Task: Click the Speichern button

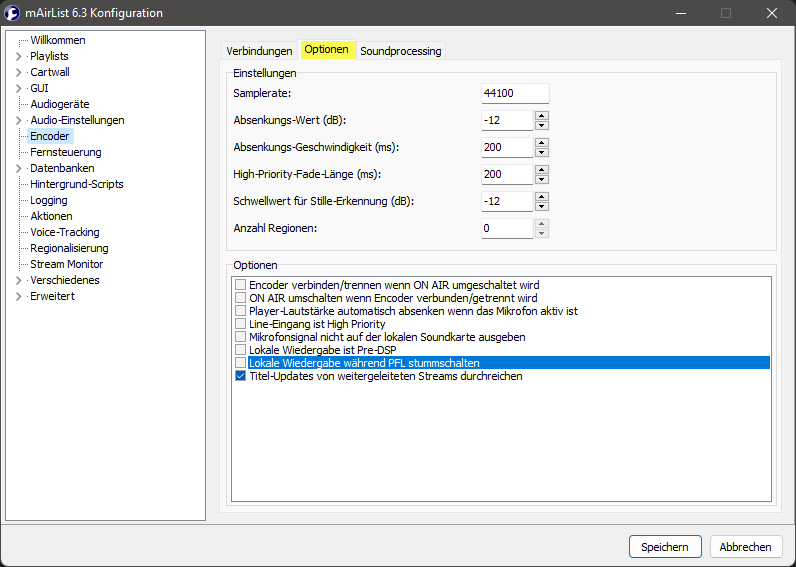Action: click(665, 547)
